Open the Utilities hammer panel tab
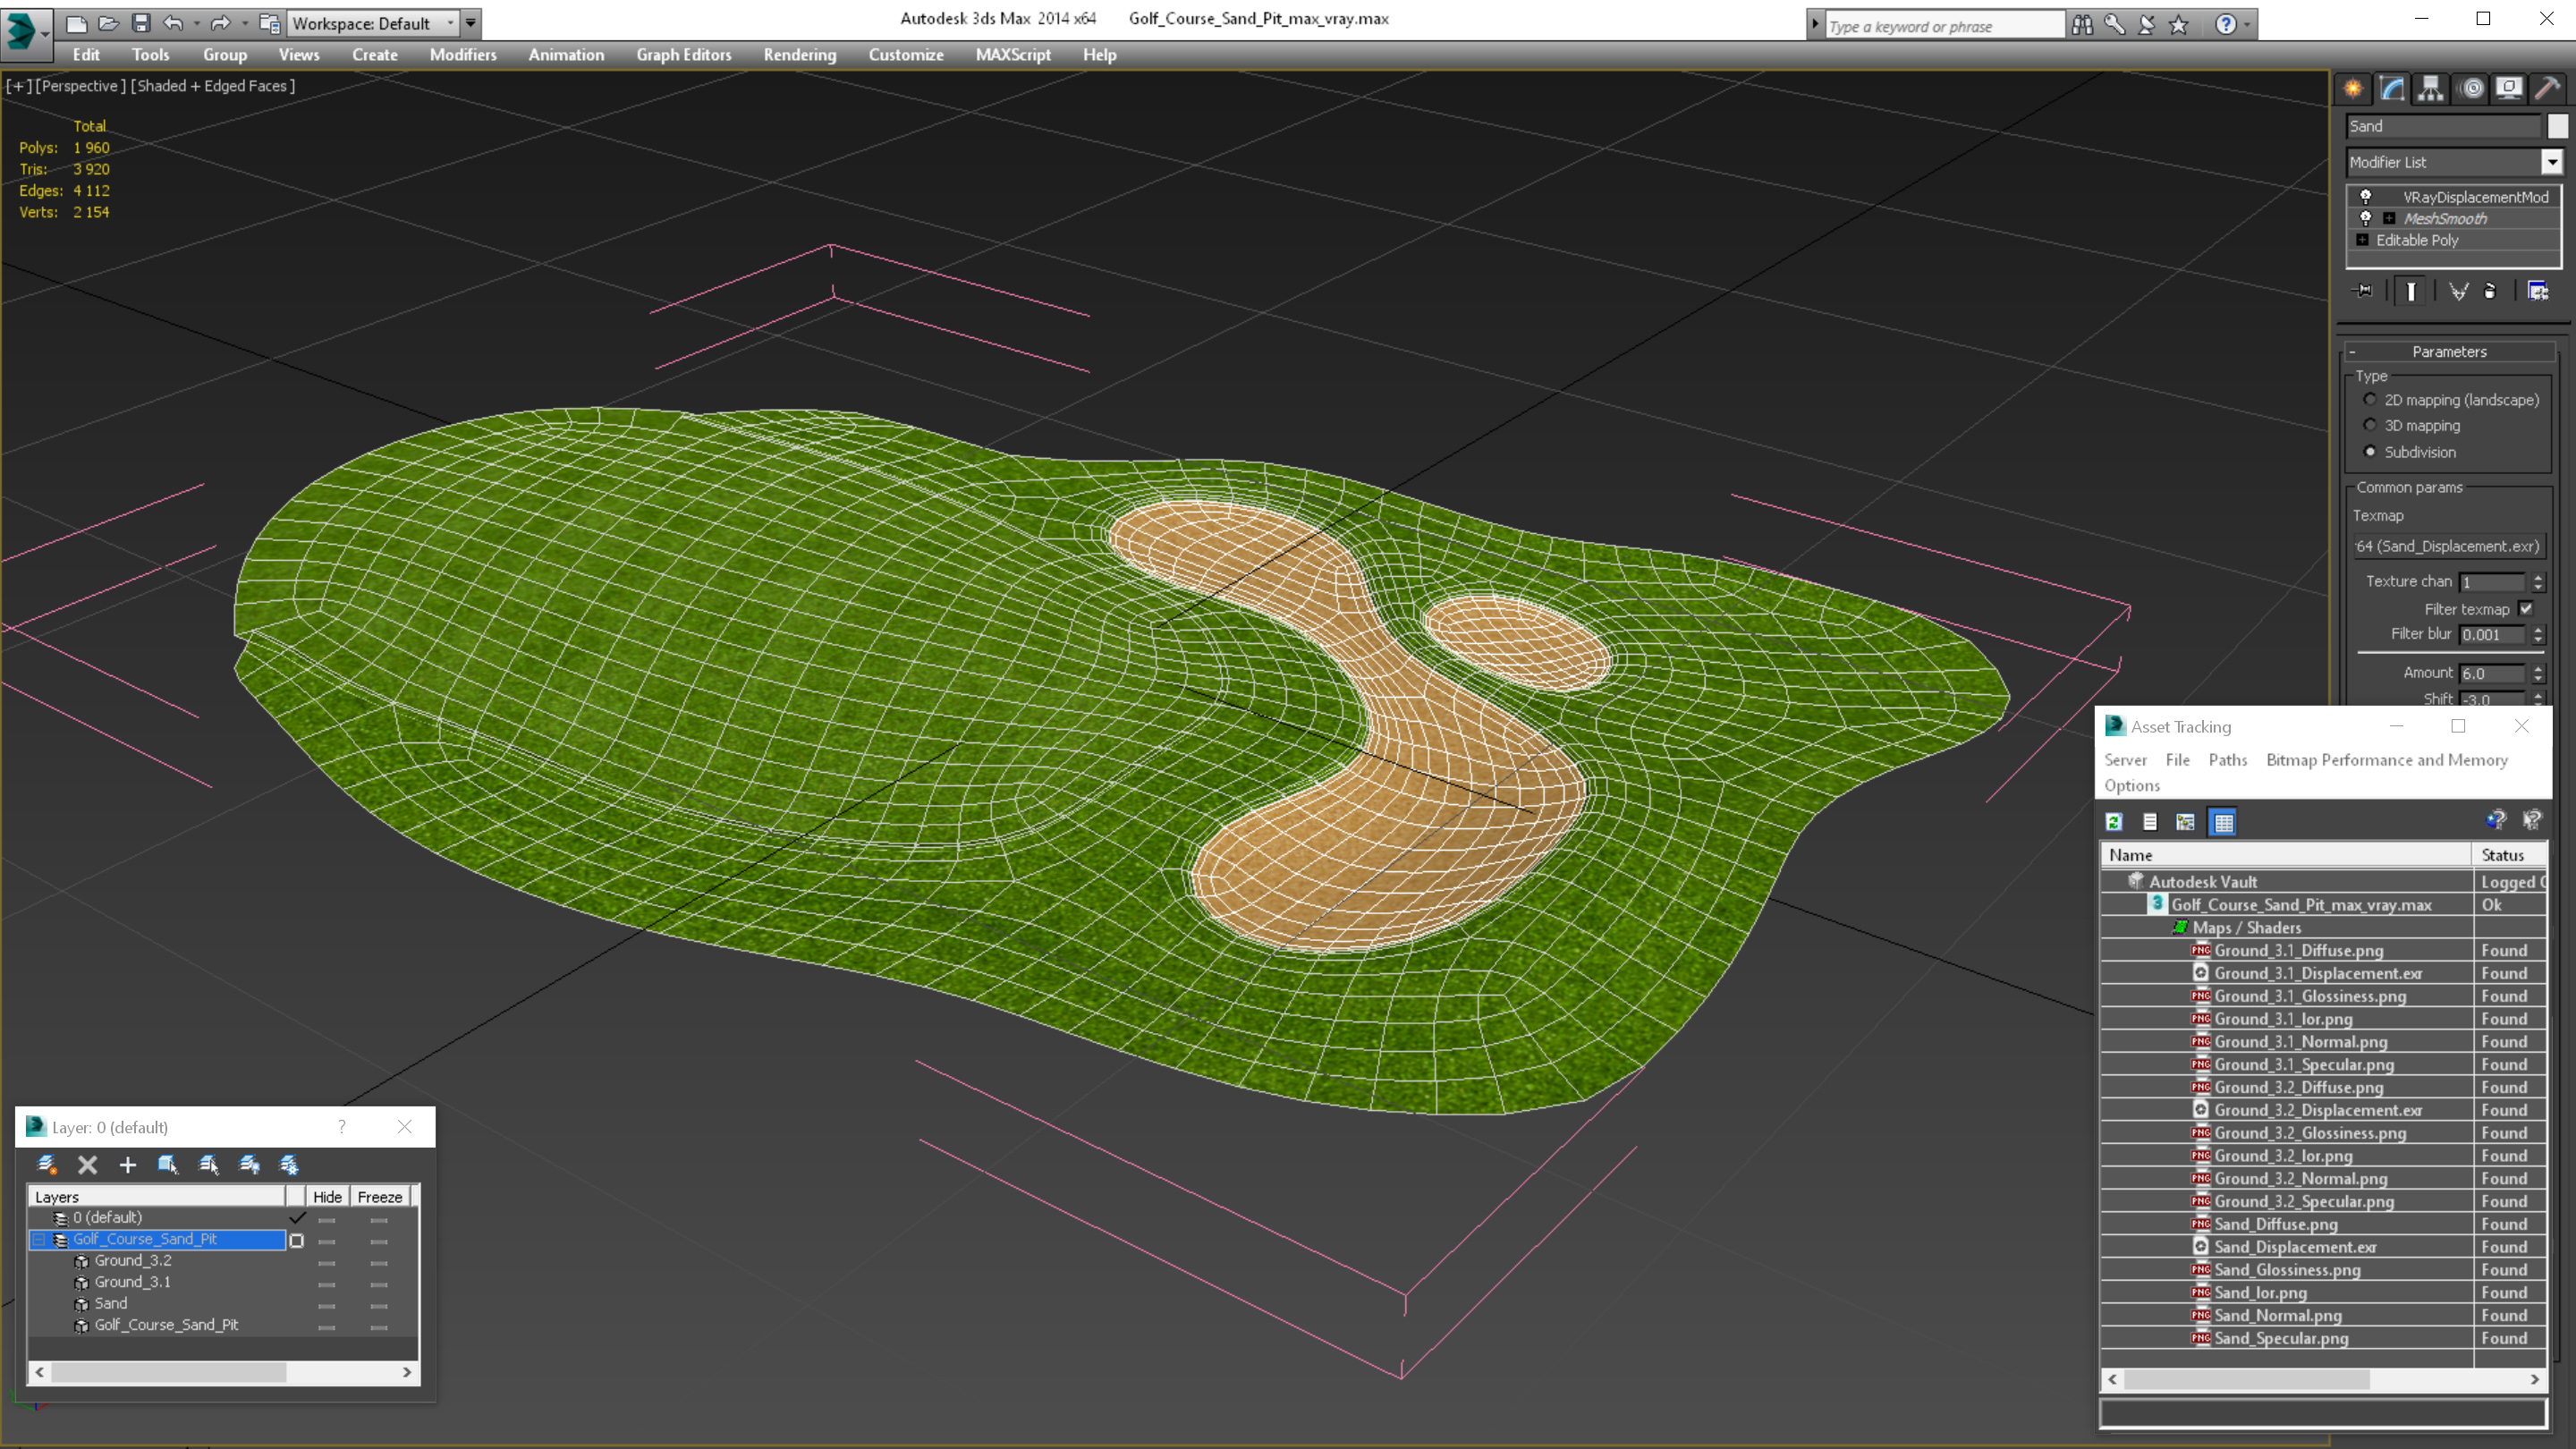Viewport: 2576px width, 1449px height. 2547,89
